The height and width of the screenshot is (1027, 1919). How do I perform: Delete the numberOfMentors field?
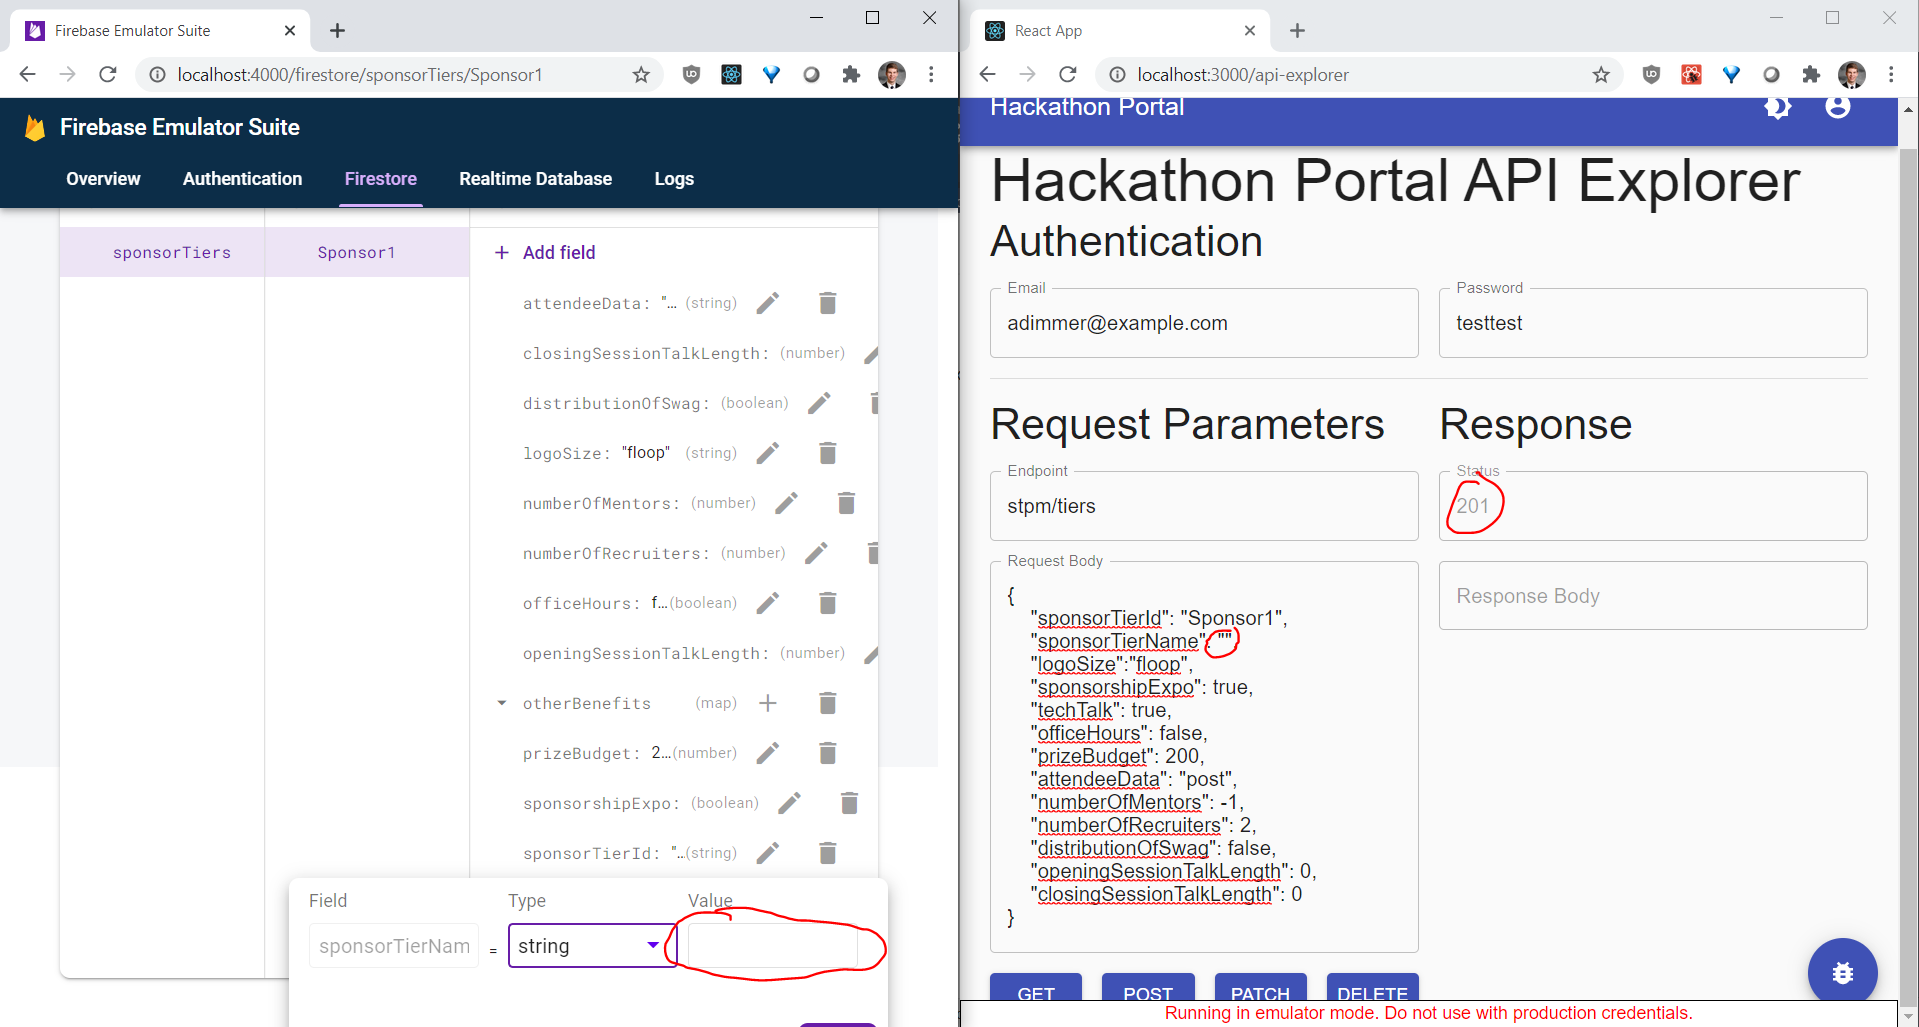(847, 503)
